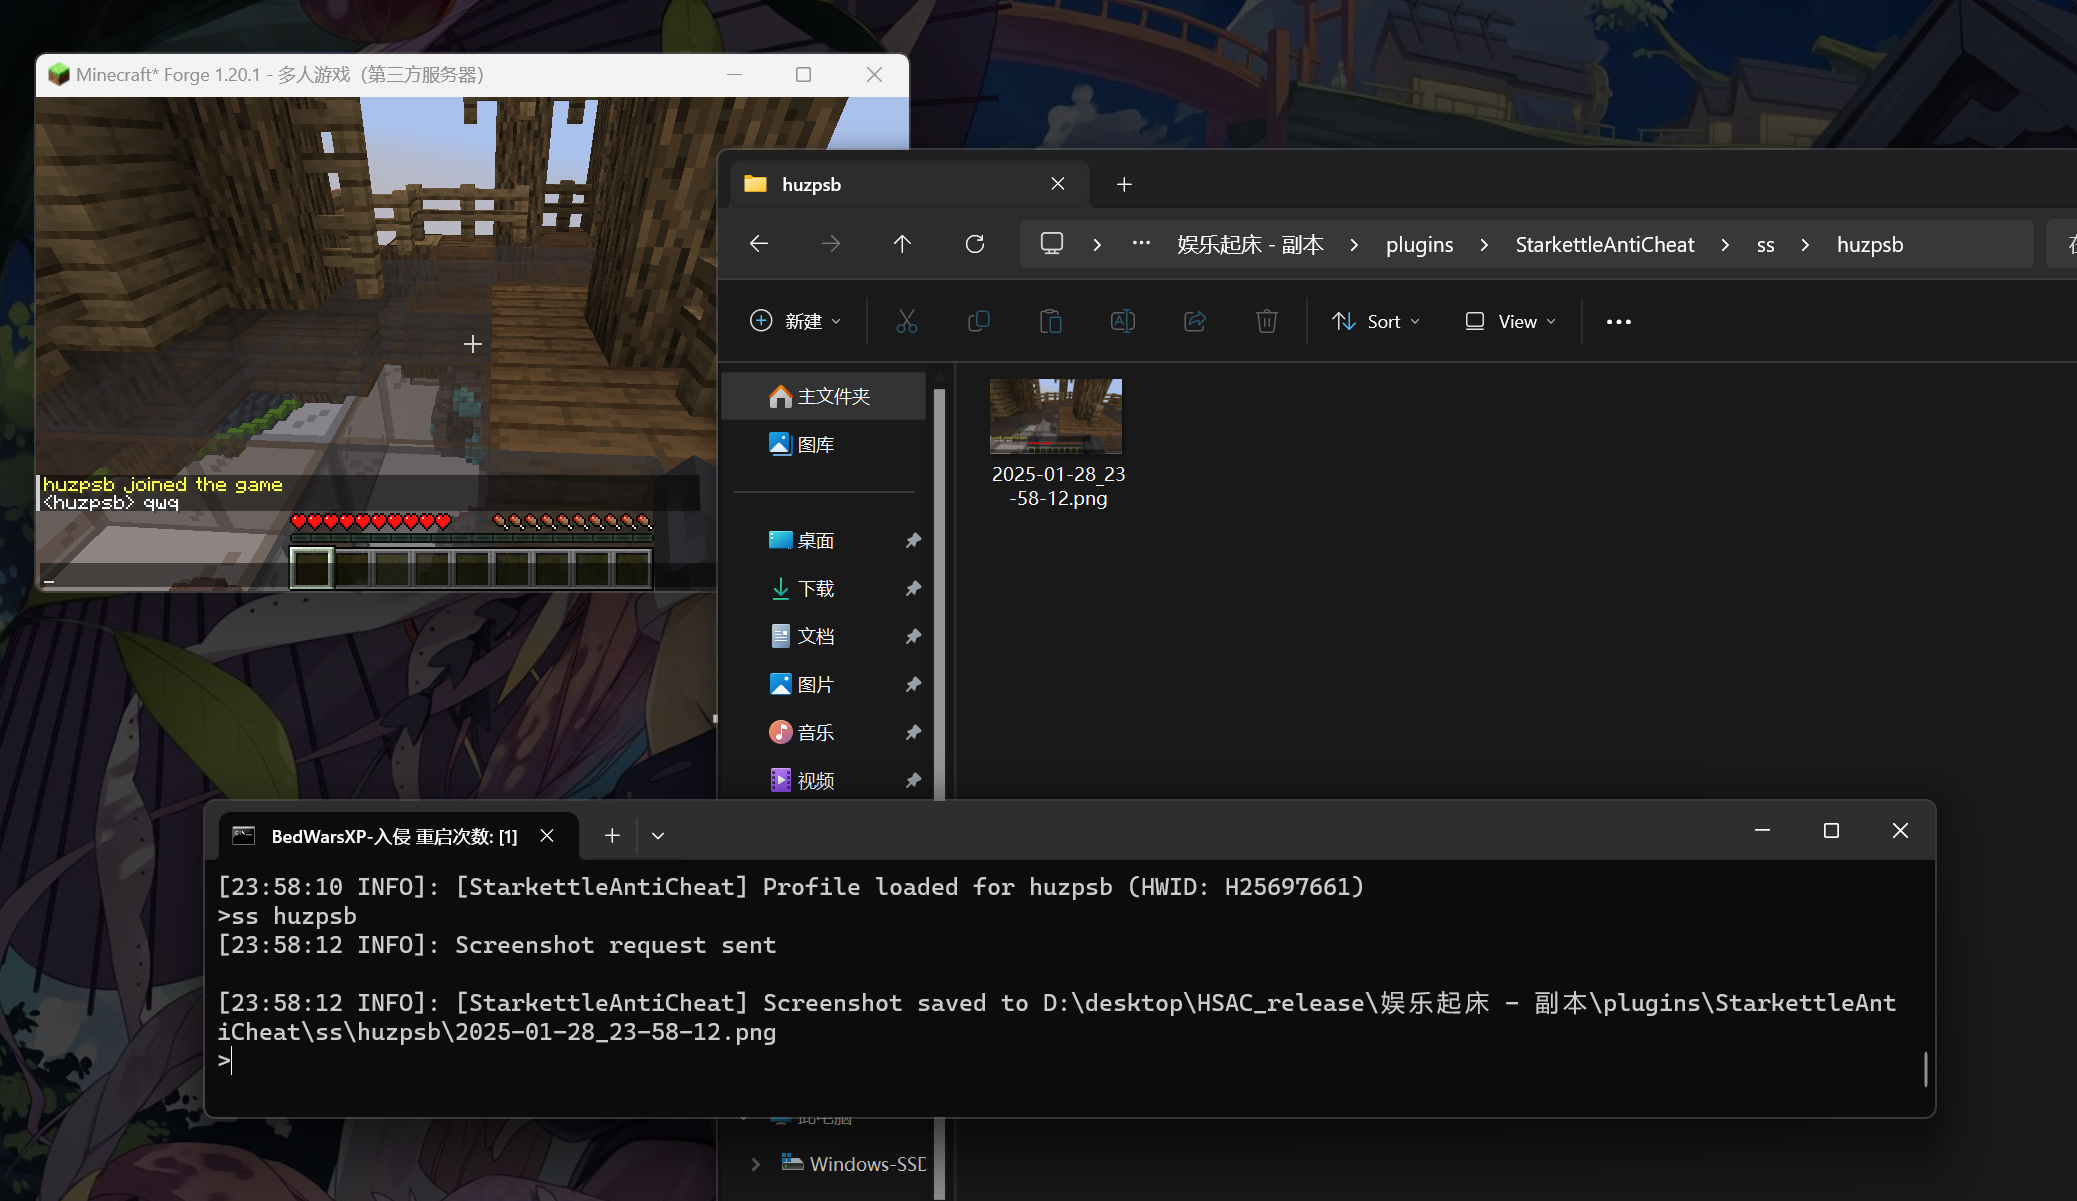The height and width of the screenshot is (1201, 2077).
Task: Go back in File Explorer
Action: [x=759, y=244]
